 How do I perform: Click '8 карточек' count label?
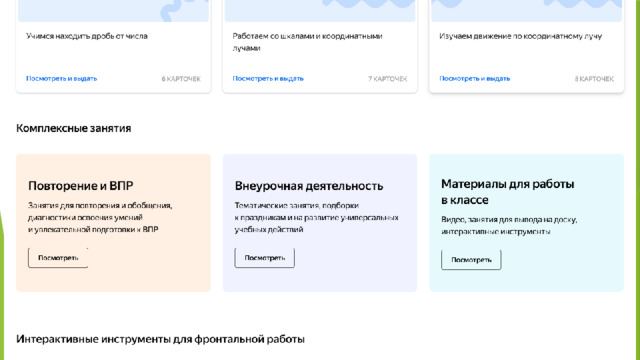tap(594, 79)
